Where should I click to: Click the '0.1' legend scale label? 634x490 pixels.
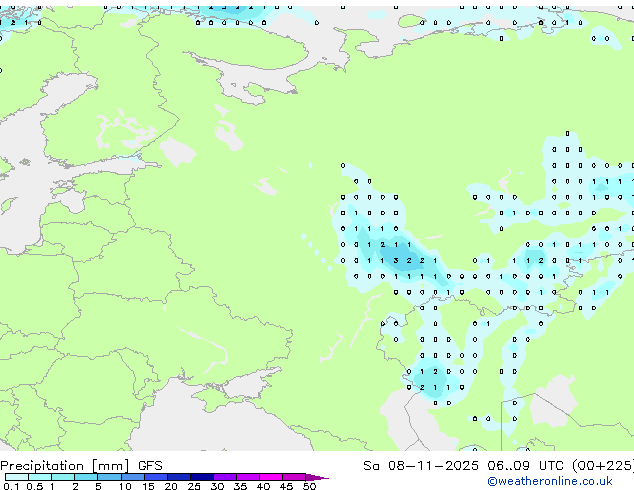point(11,486)
